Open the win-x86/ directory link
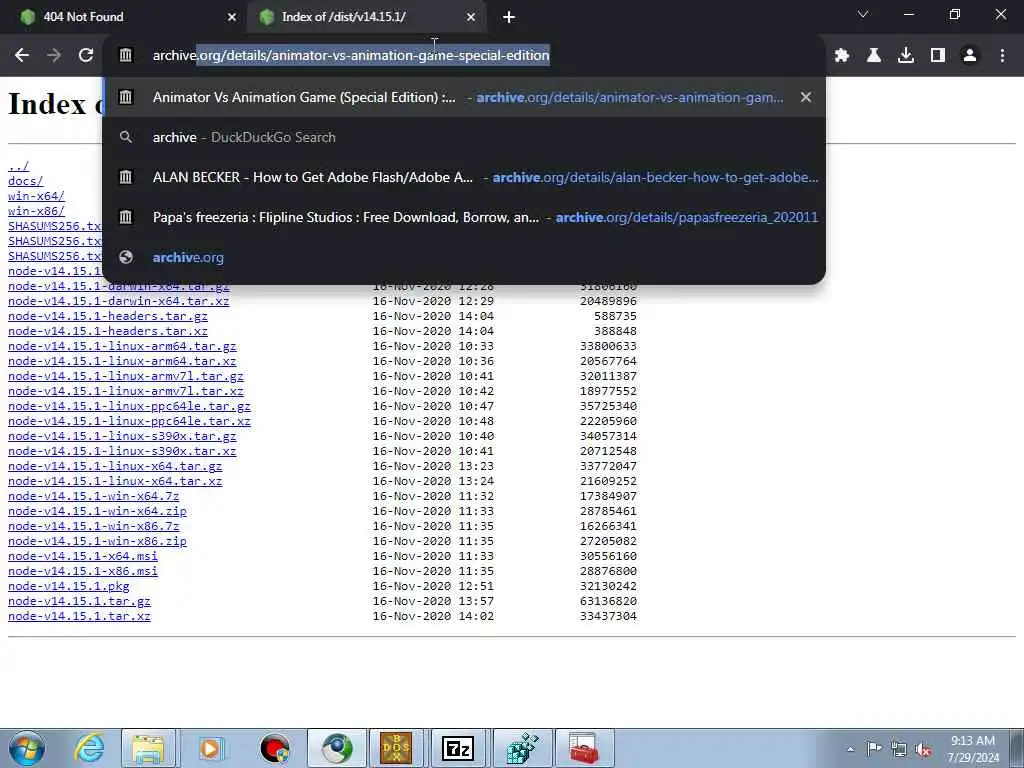 tap(37, 211)
